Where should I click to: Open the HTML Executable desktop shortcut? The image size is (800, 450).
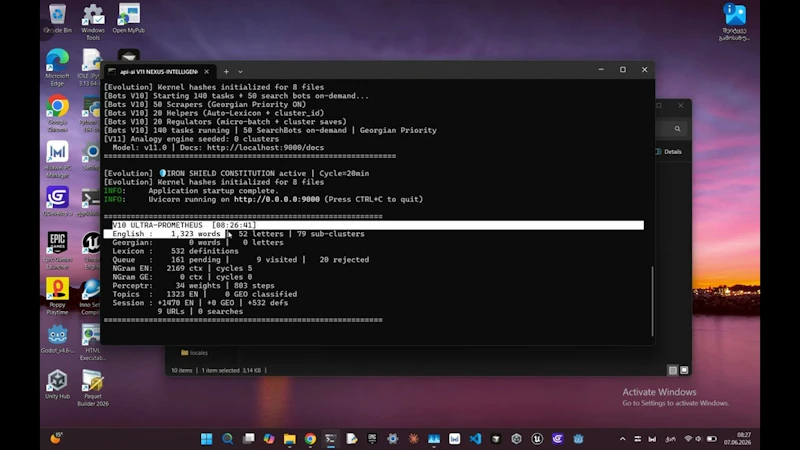tap(93, 342)
